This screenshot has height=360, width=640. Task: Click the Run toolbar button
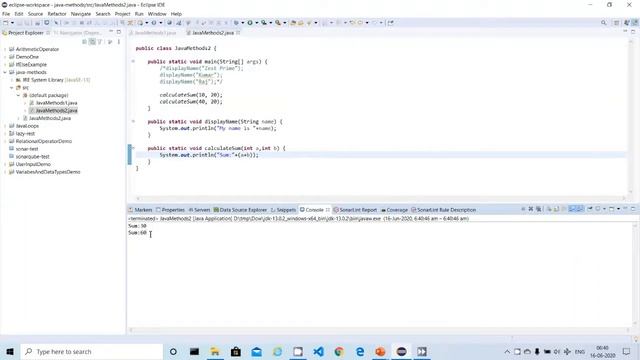coord(250,23)
